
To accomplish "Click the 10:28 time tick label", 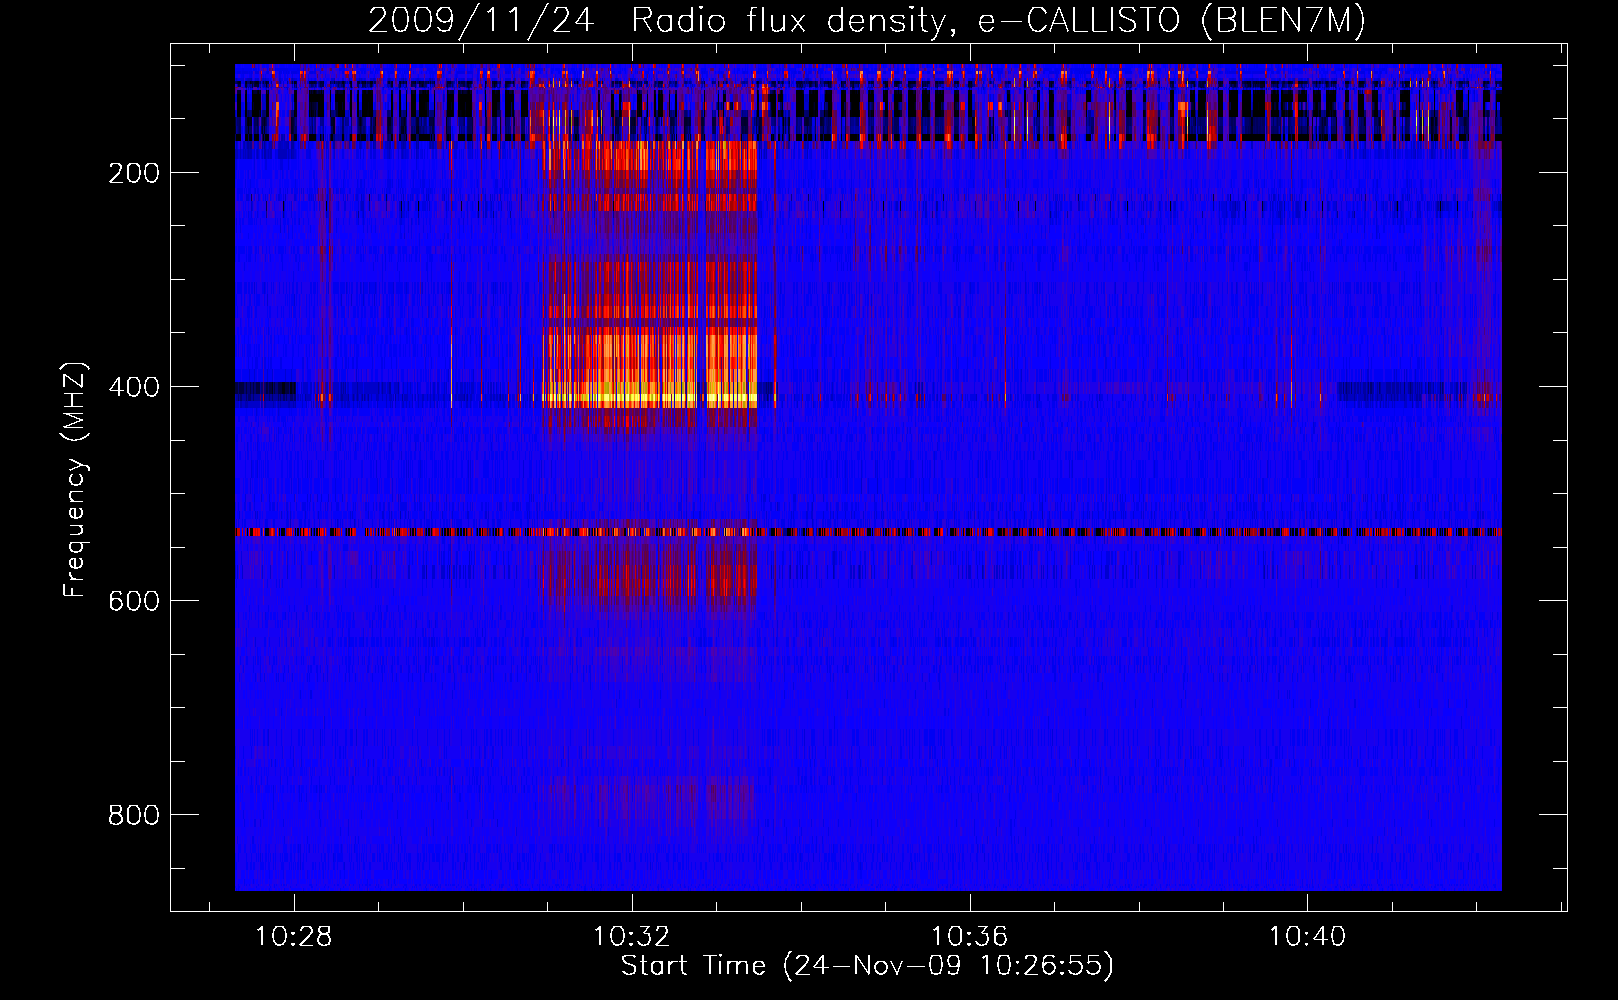I will pos(293,937).
